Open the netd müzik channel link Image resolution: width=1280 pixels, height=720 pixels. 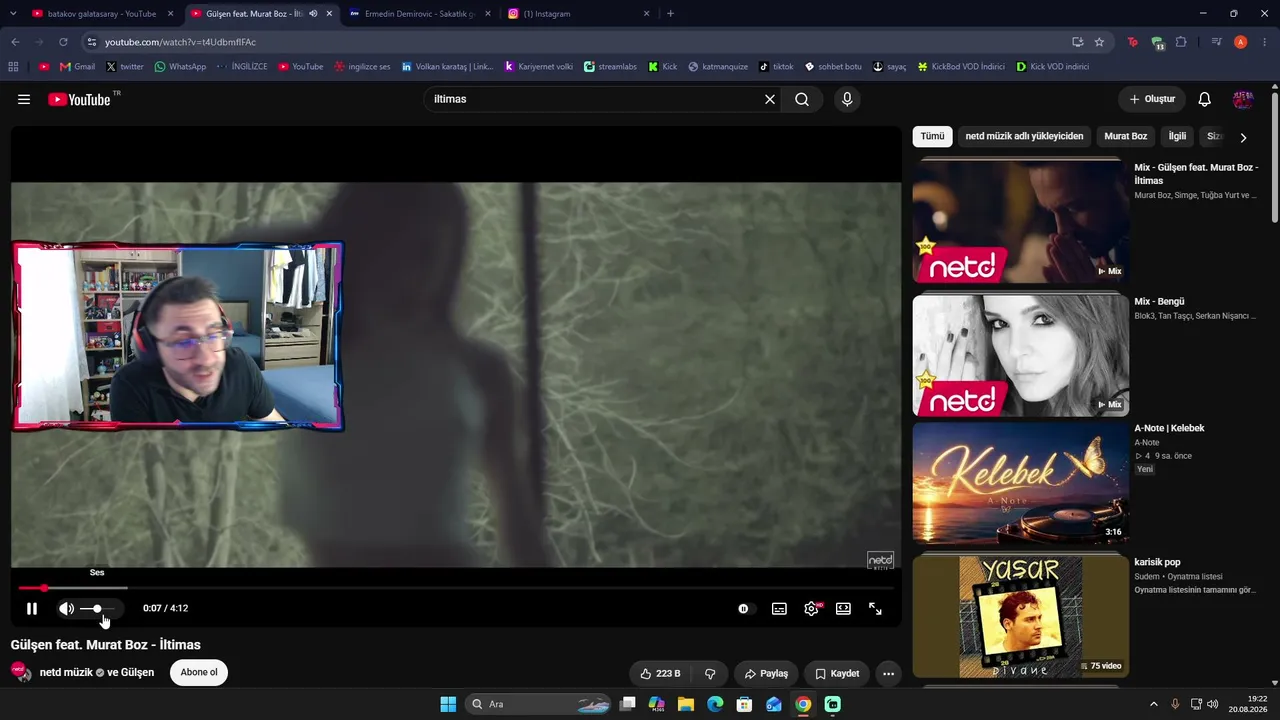[x=66, y=672]
